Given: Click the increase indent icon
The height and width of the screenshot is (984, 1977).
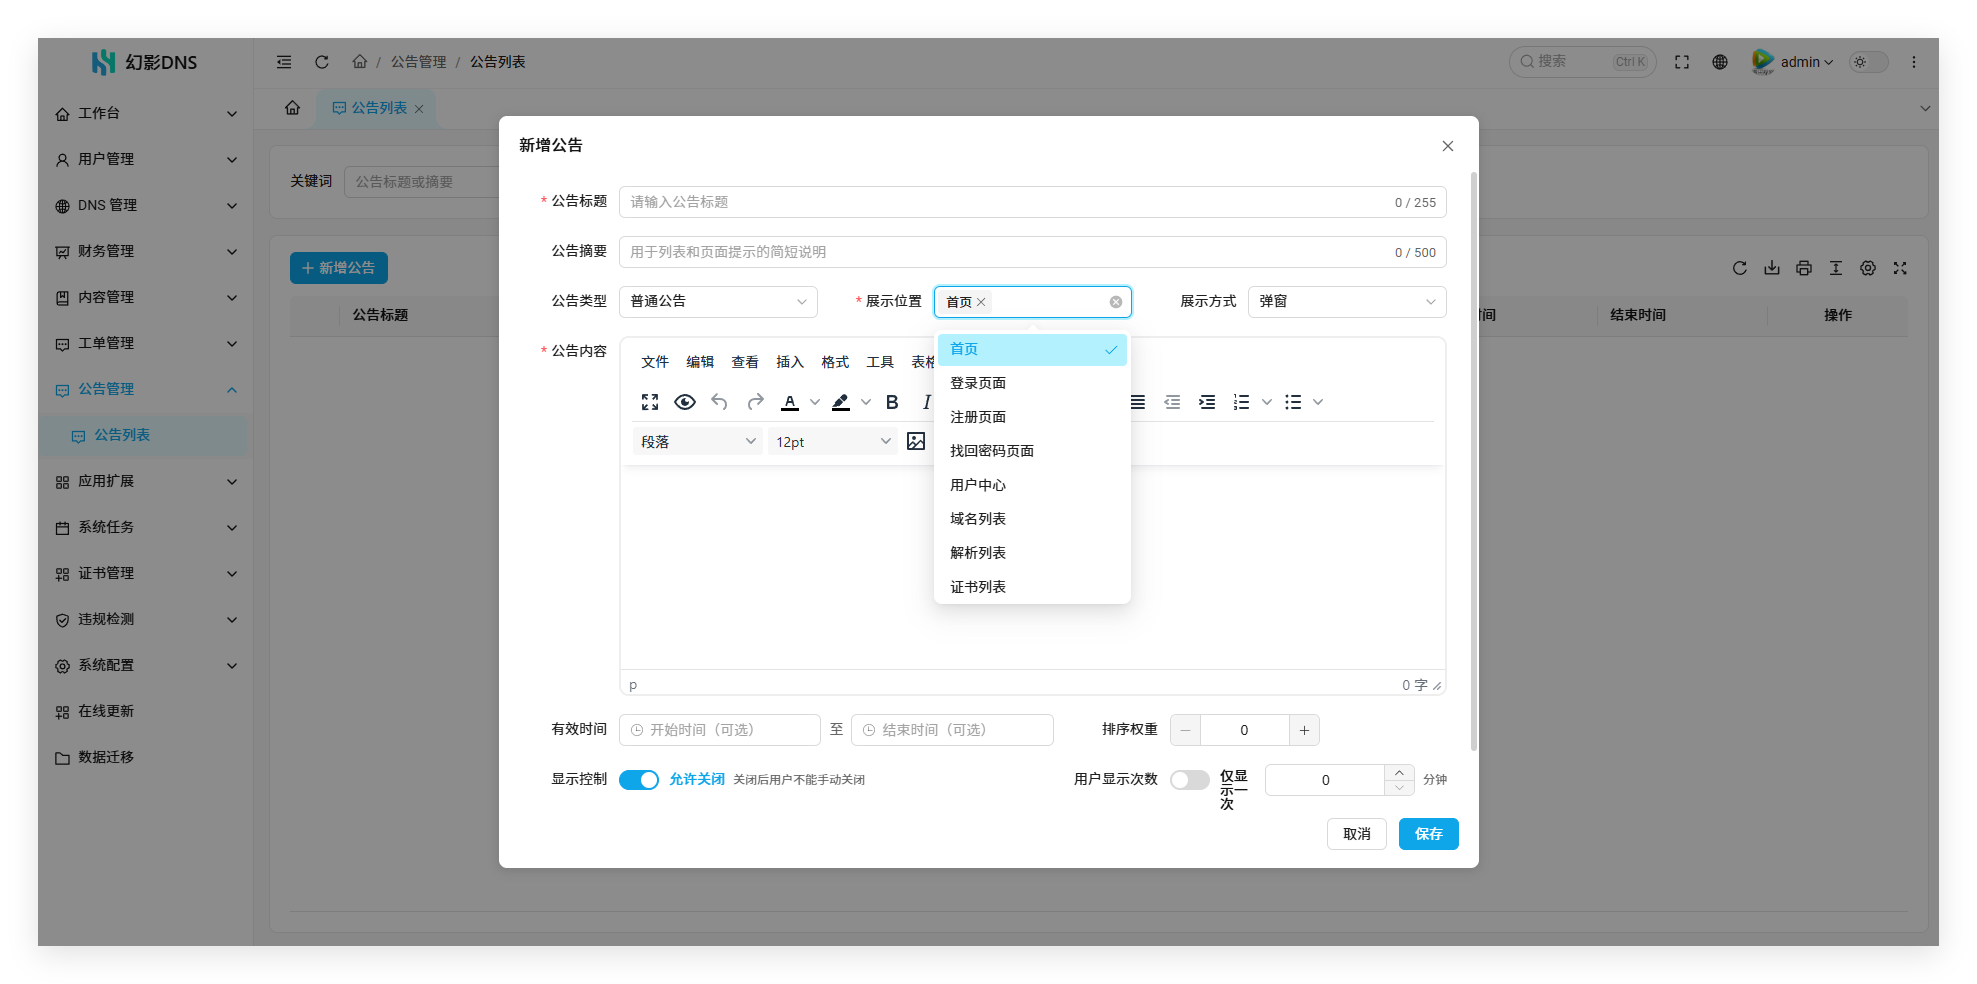Looking at the screenshot, I should [1207, 402].
